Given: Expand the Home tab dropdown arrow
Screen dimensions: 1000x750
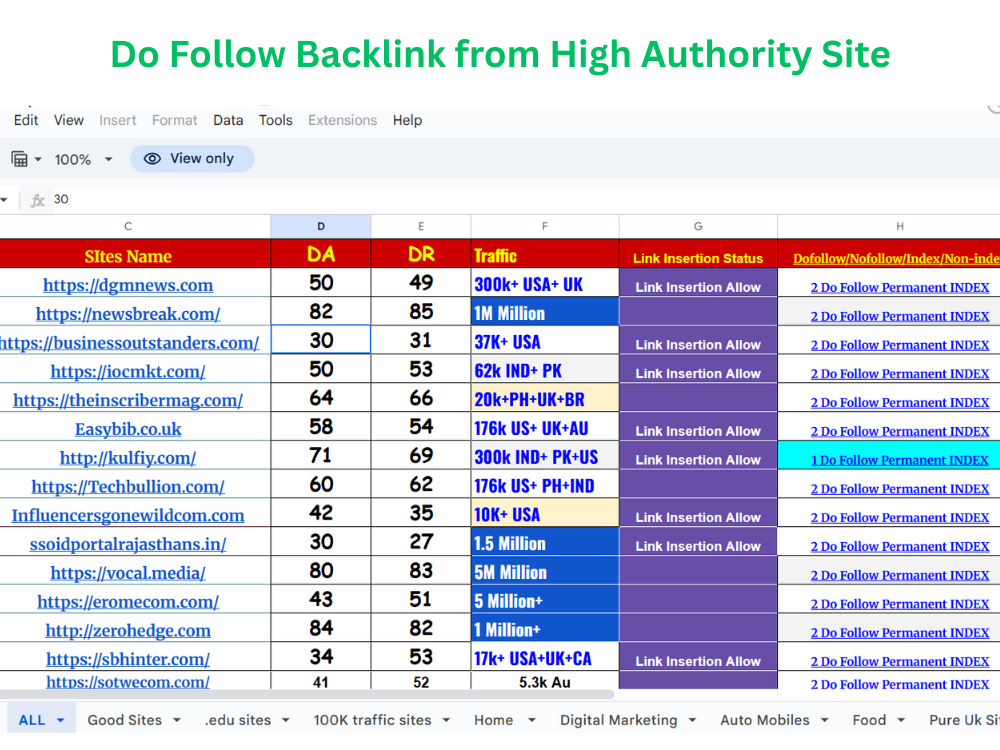Looking at the screenshot, I should point(531,721).
